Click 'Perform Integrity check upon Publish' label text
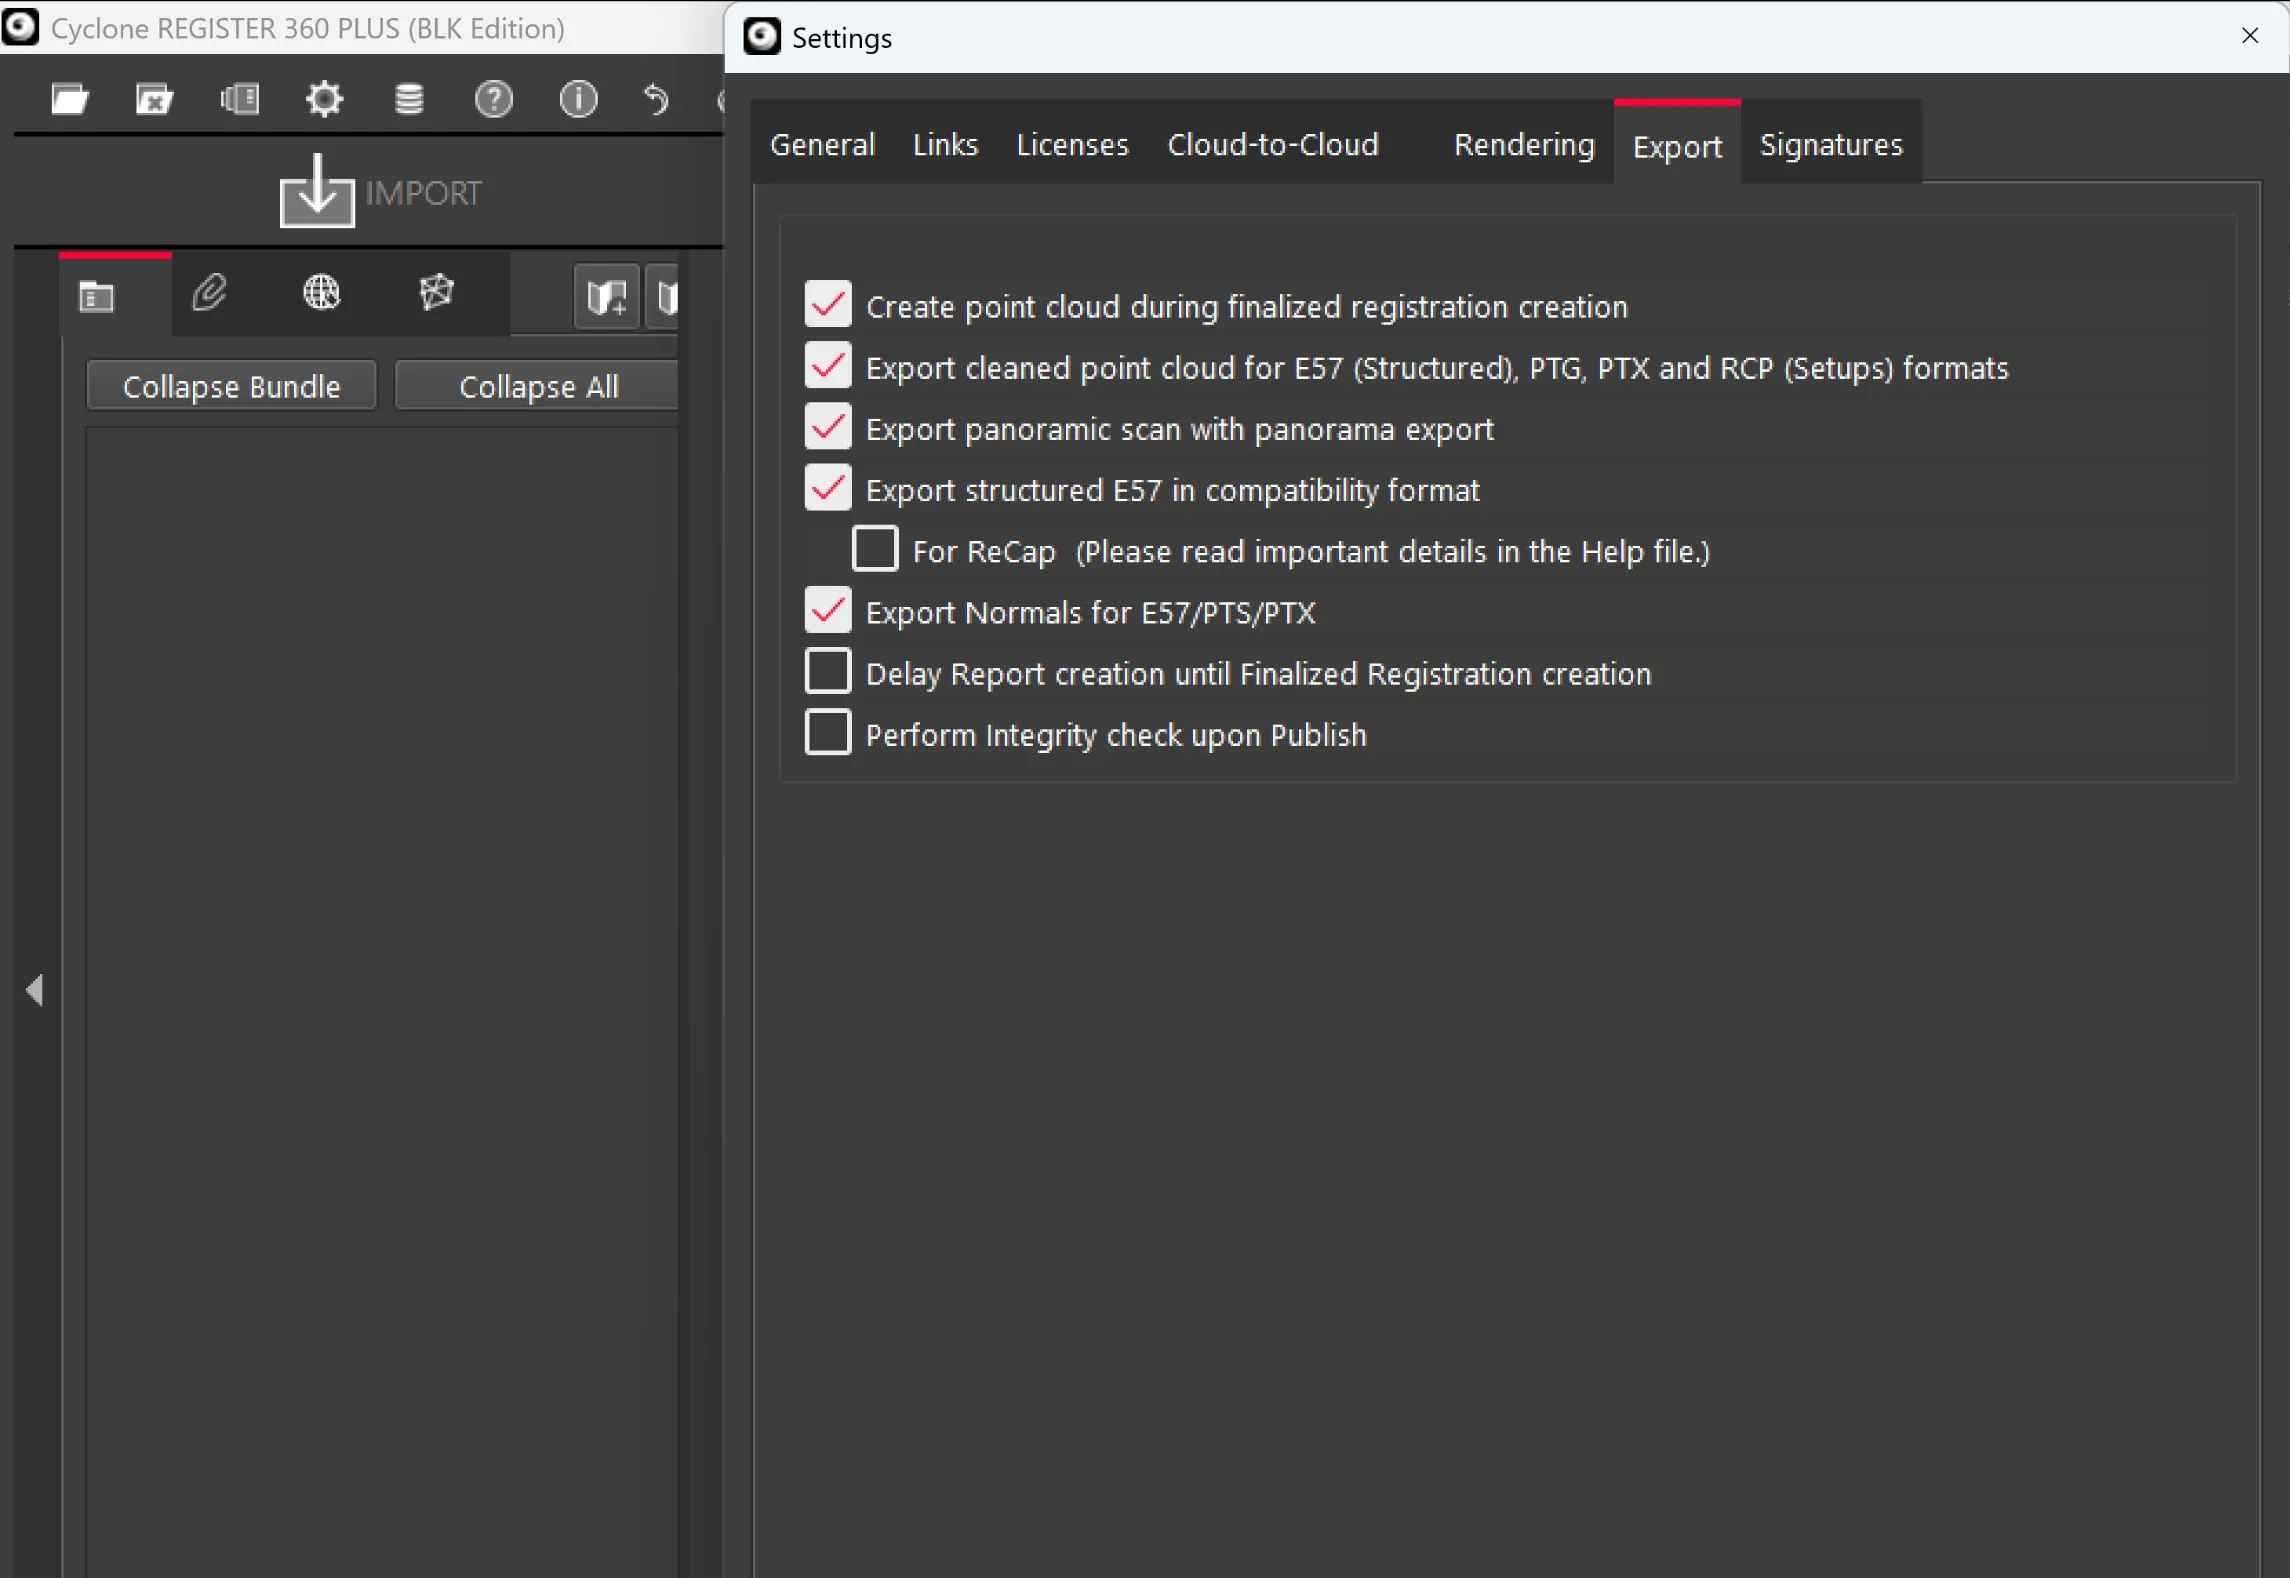 click(x=1116, y=735)
